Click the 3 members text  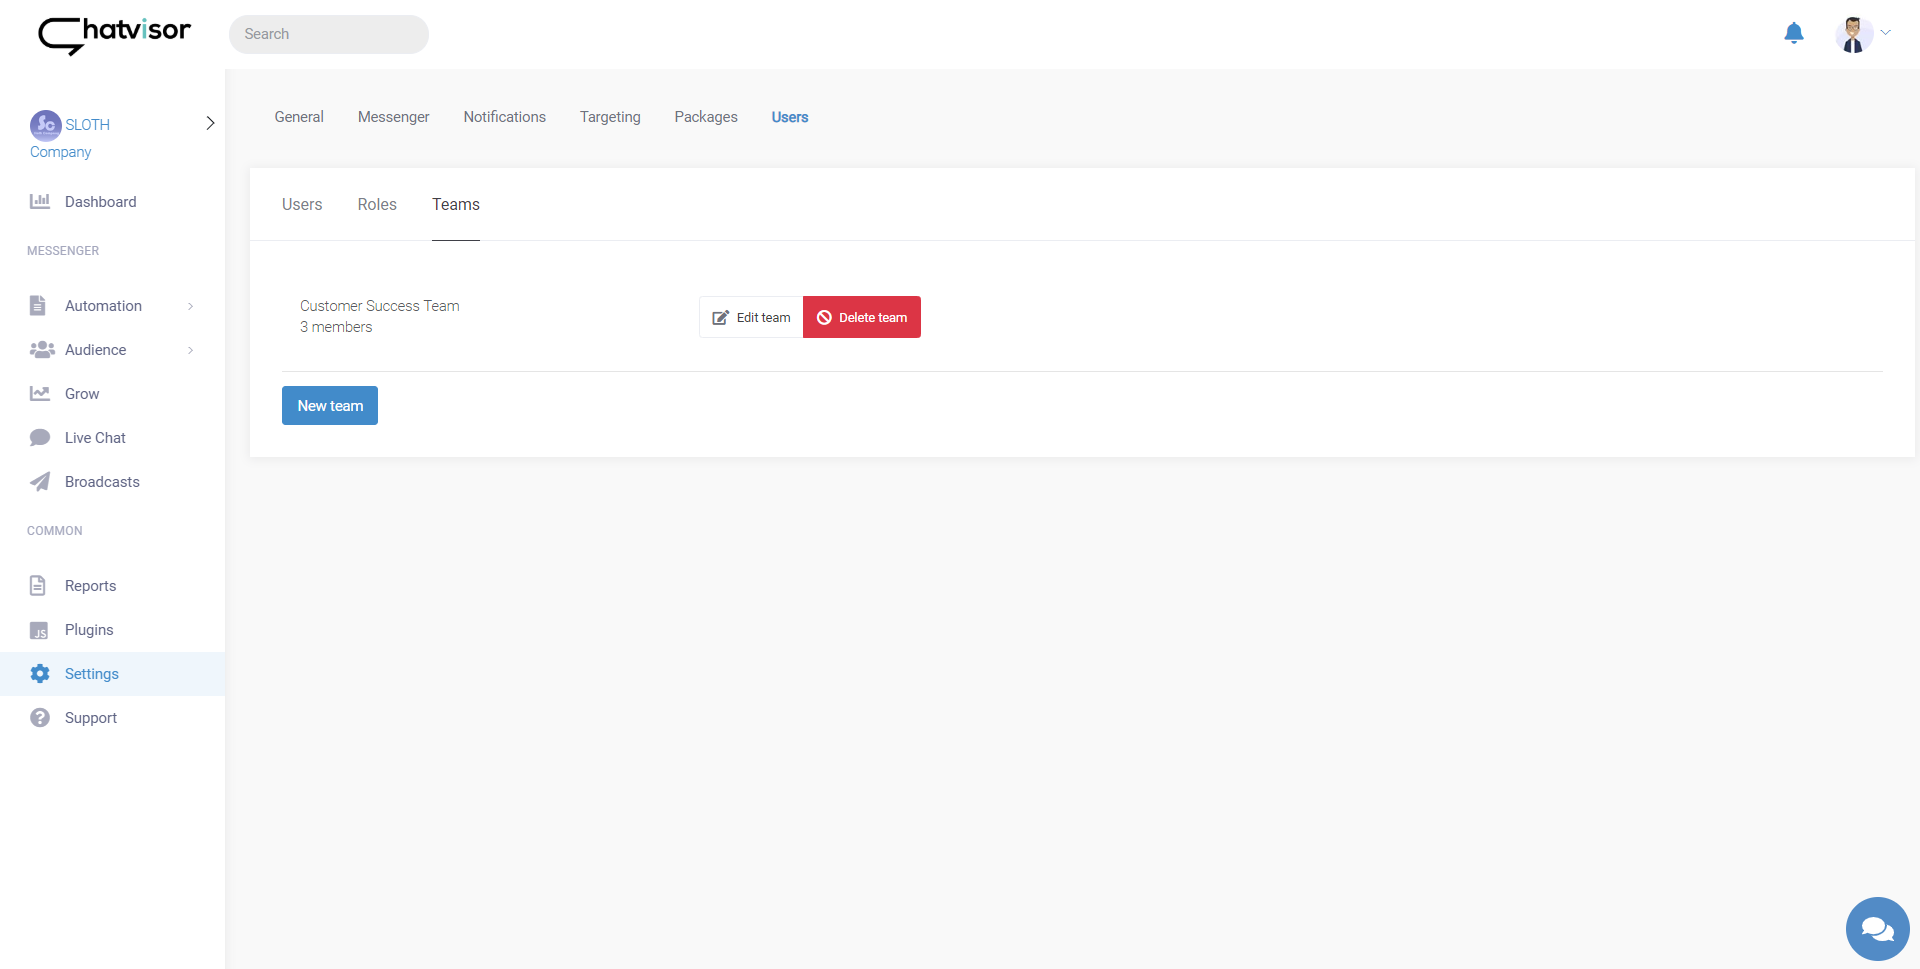[x=336, y=327]
